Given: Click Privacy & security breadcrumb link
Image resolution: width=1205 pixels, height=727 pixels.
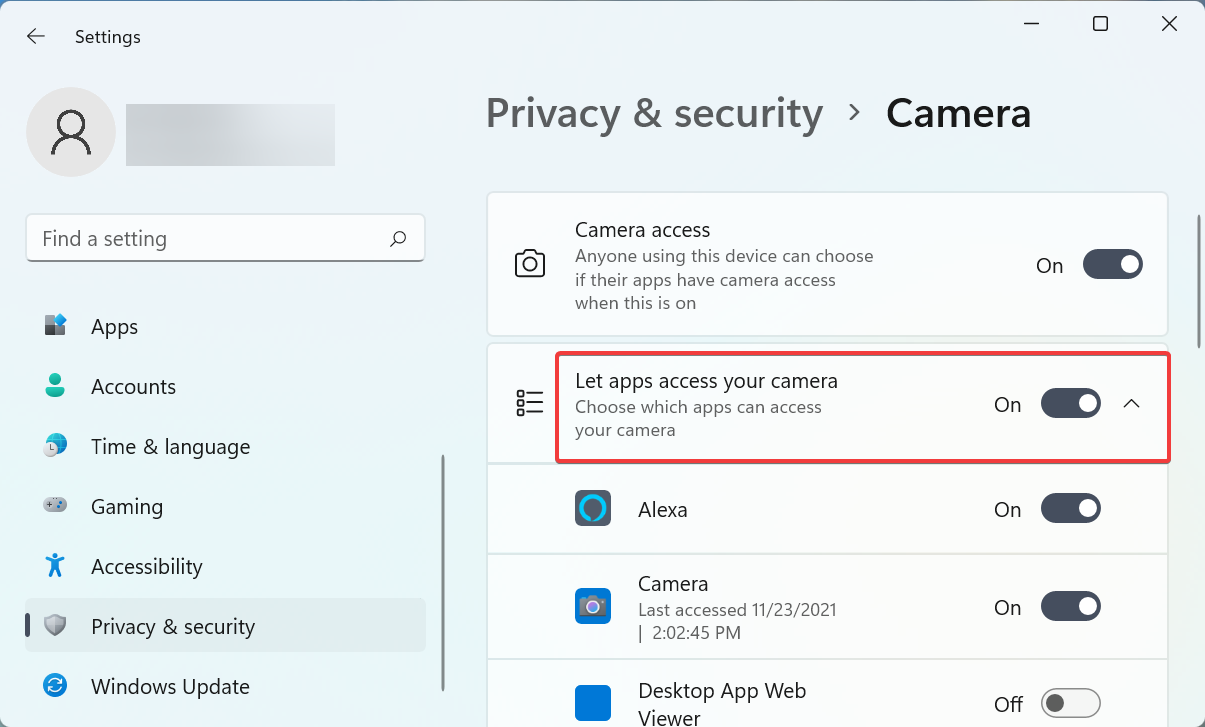Looking at the screenshot, I should pos(654,114).
